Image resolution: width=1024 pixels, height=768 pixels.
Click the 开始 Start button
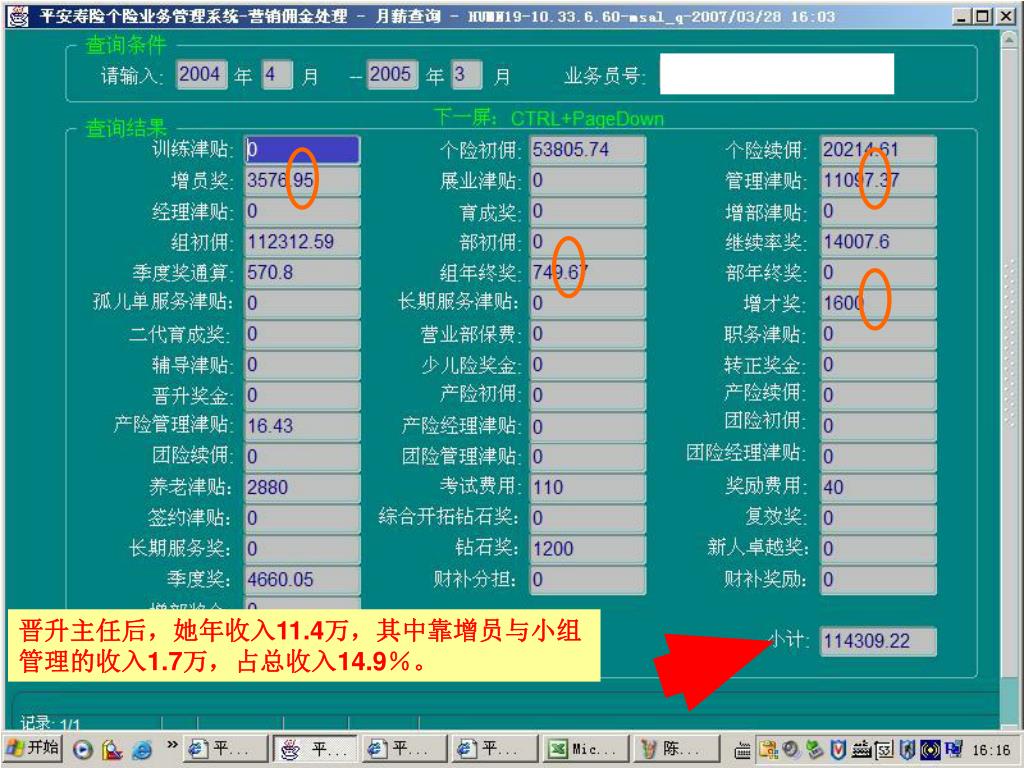(x=33, y=748)
